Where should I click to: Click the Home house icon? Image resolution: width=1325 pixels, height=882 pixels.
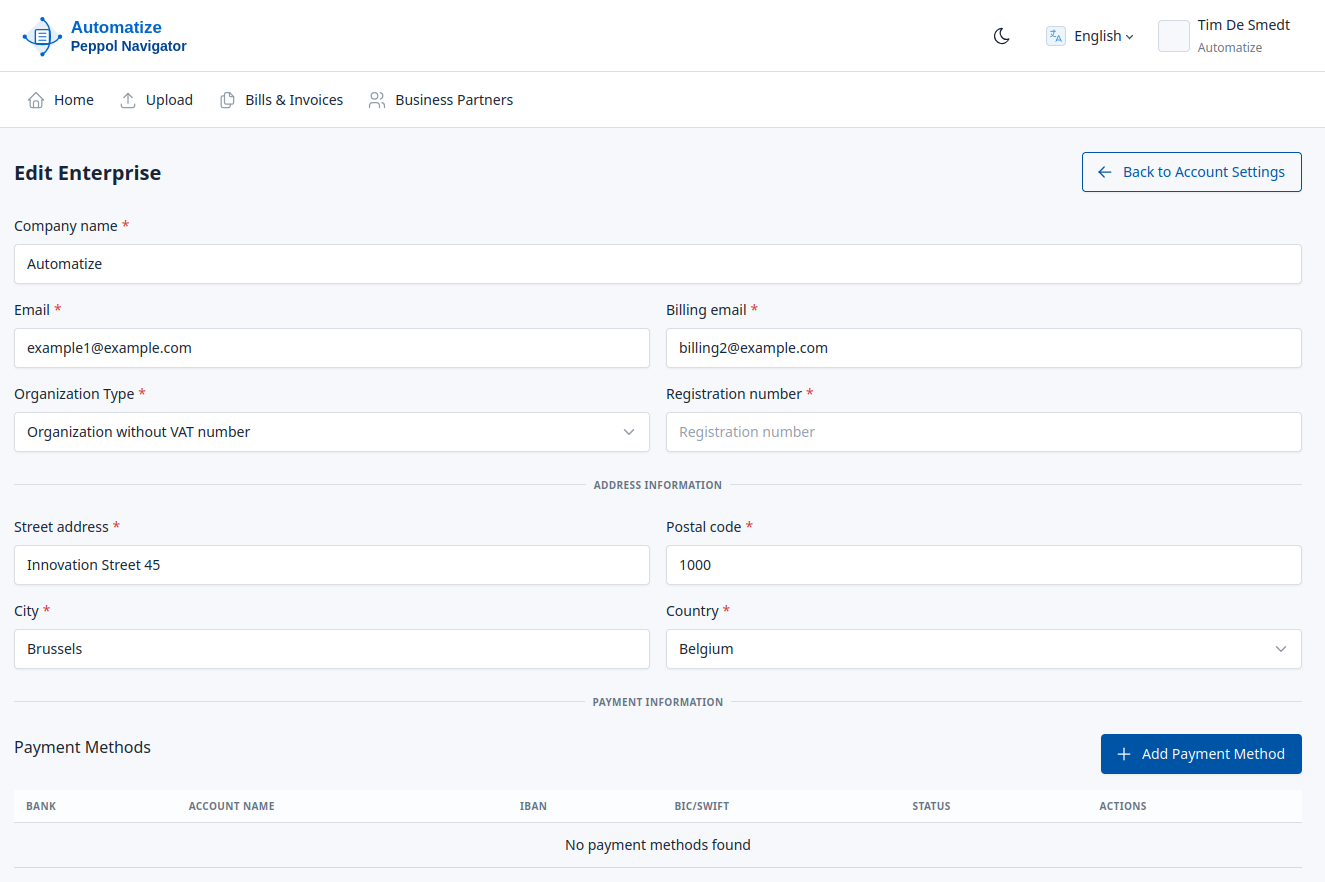click(36, 100)
